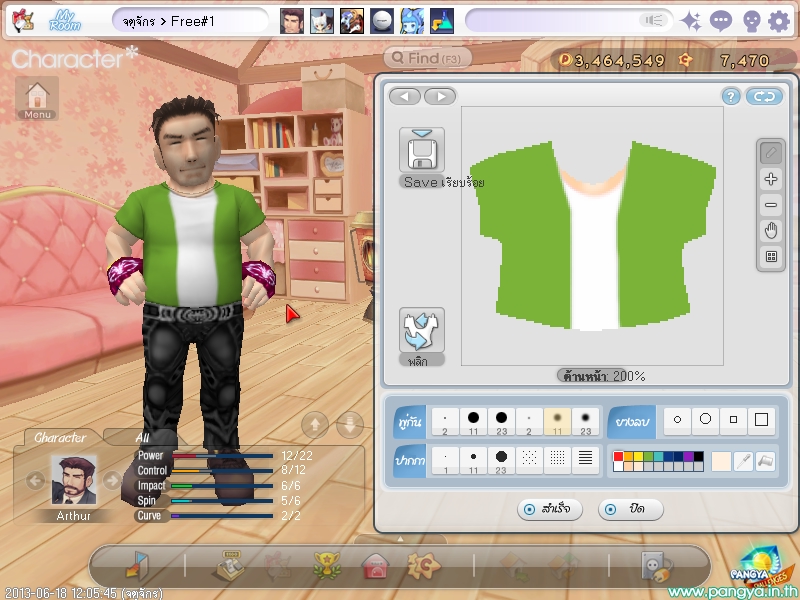Click the golf ball avatar in top bar
The height and width of the screenshot is (600, 800).
(382, 21)
